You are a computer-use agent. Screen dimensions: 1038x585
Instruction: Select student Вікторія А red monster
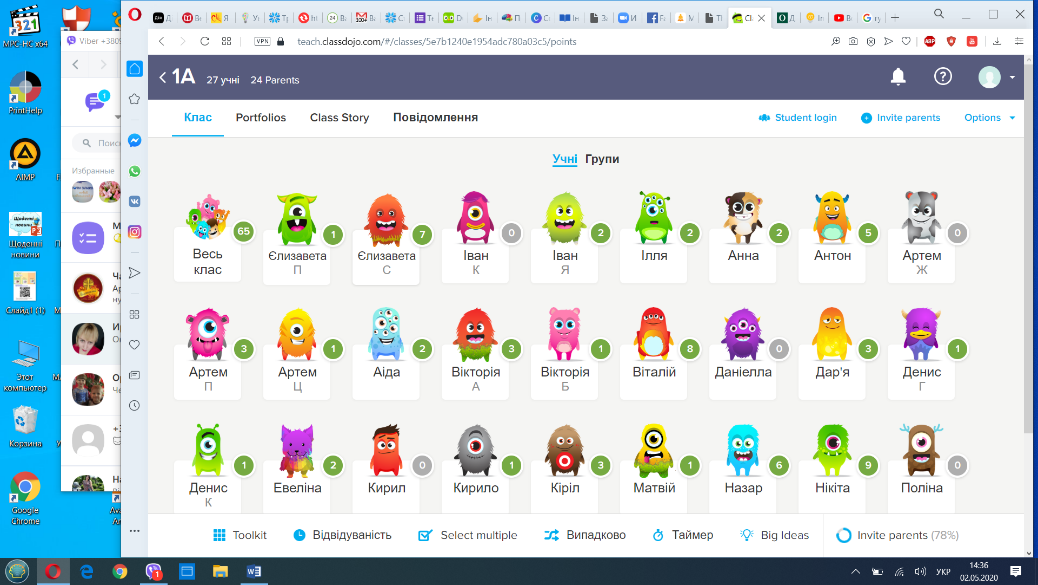pos(475,334)
